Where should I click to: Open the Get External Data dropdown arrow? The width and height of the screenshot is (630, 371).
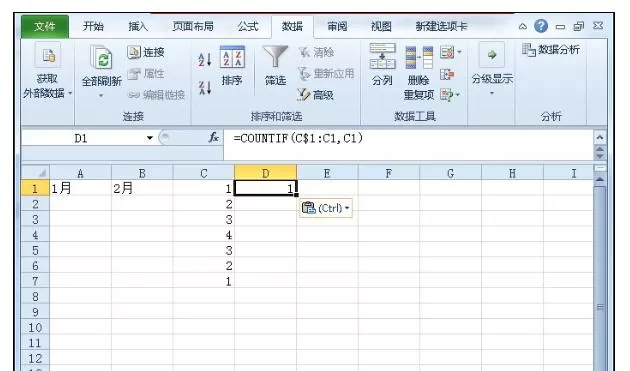click(x=70, y=93)
